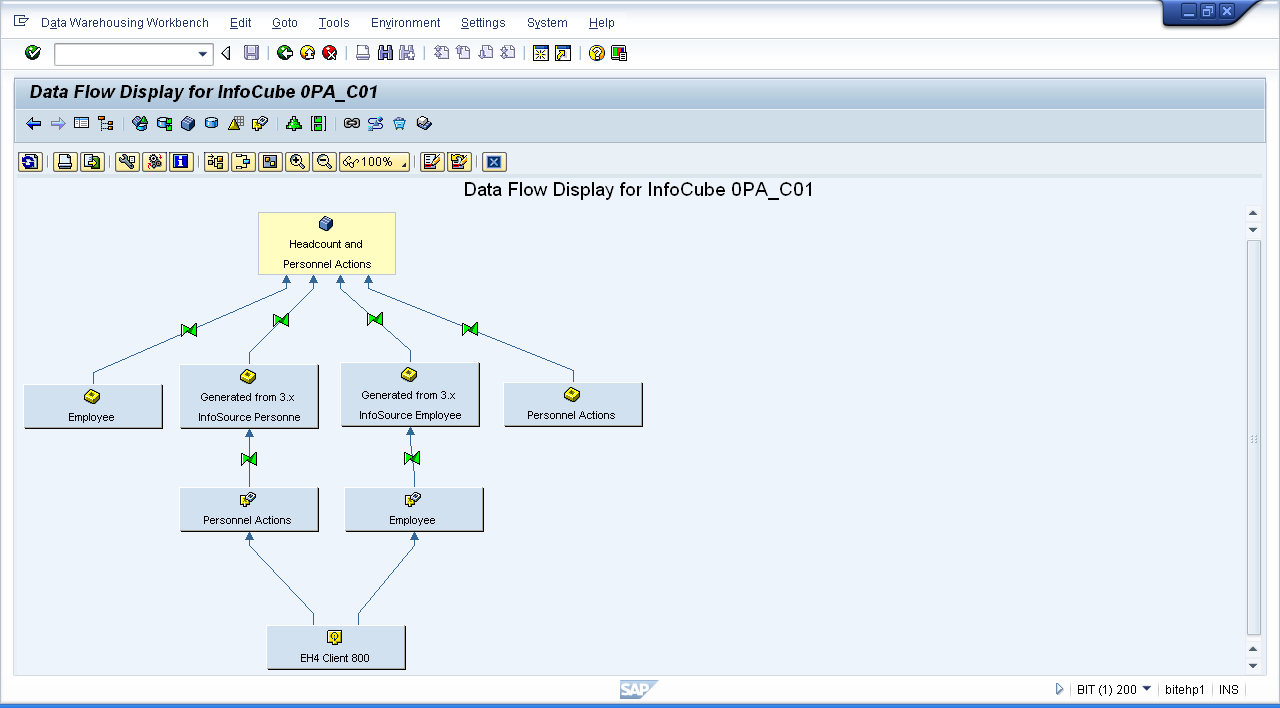Open the BIT (1) 200 system dropdown
This screenshot has width=1280, height=708.
pos(1146,689)
